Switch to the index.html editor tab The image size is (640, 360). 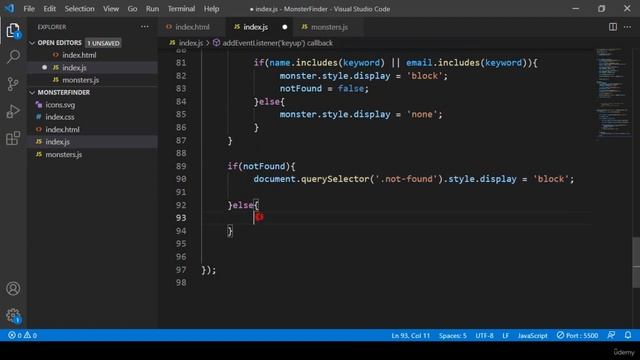[192, 27]
